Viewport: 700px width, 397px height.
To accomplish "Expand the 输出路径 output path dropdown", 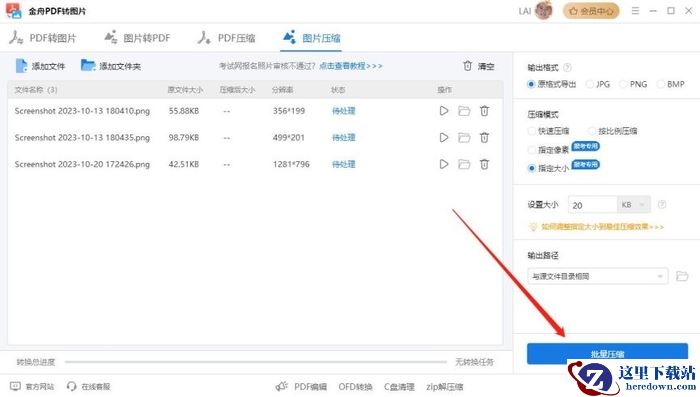I will [597, 276].
